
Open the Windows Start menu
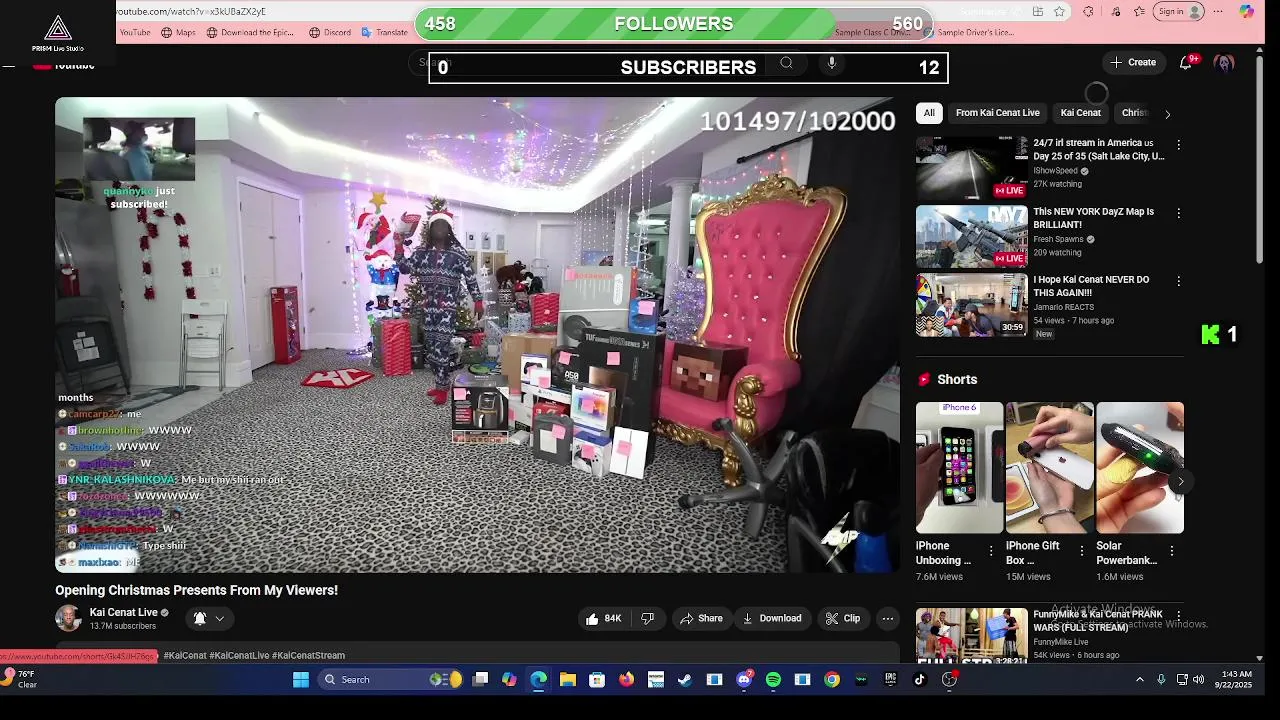click(x=301, y=679)
